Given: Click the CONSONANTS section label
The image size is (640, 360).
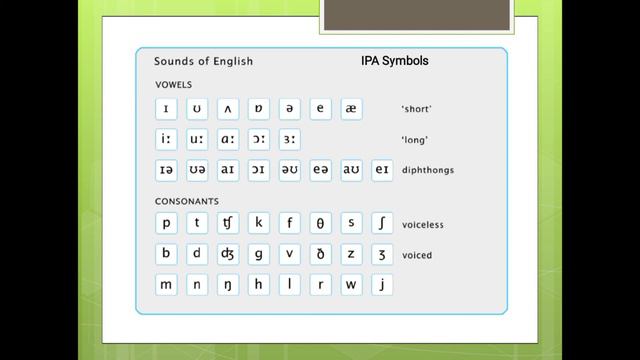Looking at the screenshot, I should pyautogui.click(x=187, y=202).
